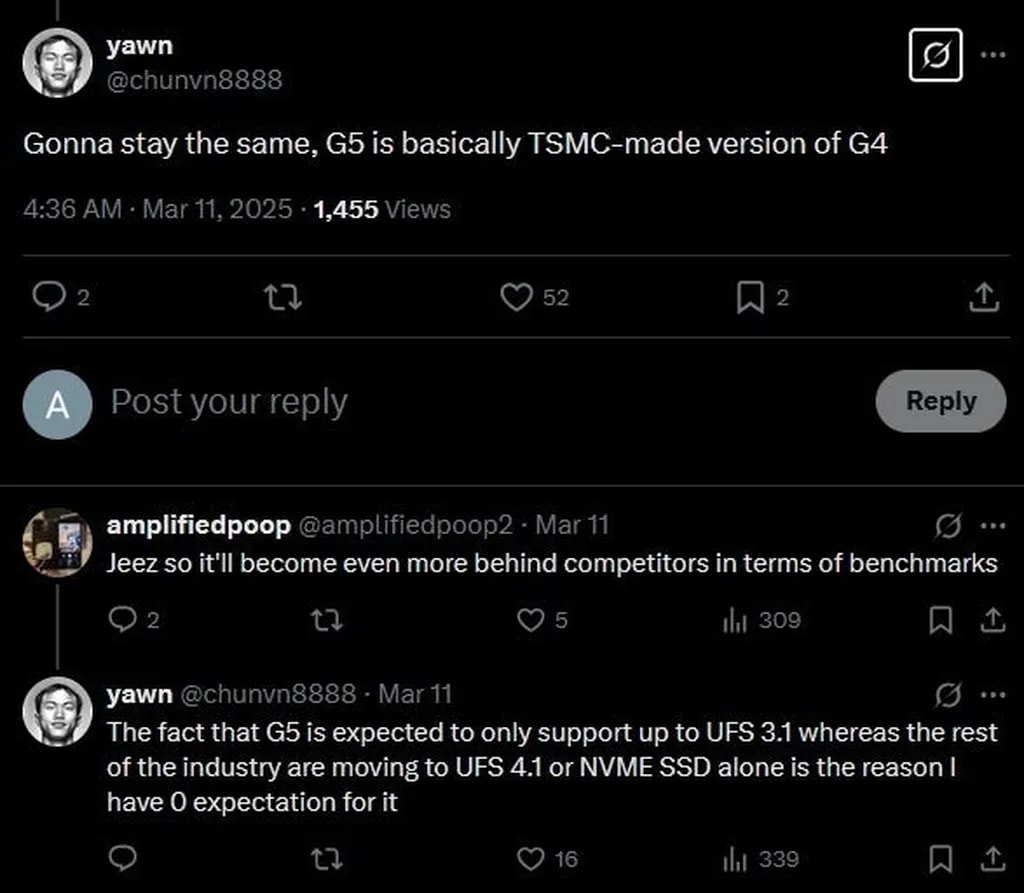This screenshot has height=893, width=1024.
Task: Open the more options menu on the main tweet
Action: (x=994, y=56)
